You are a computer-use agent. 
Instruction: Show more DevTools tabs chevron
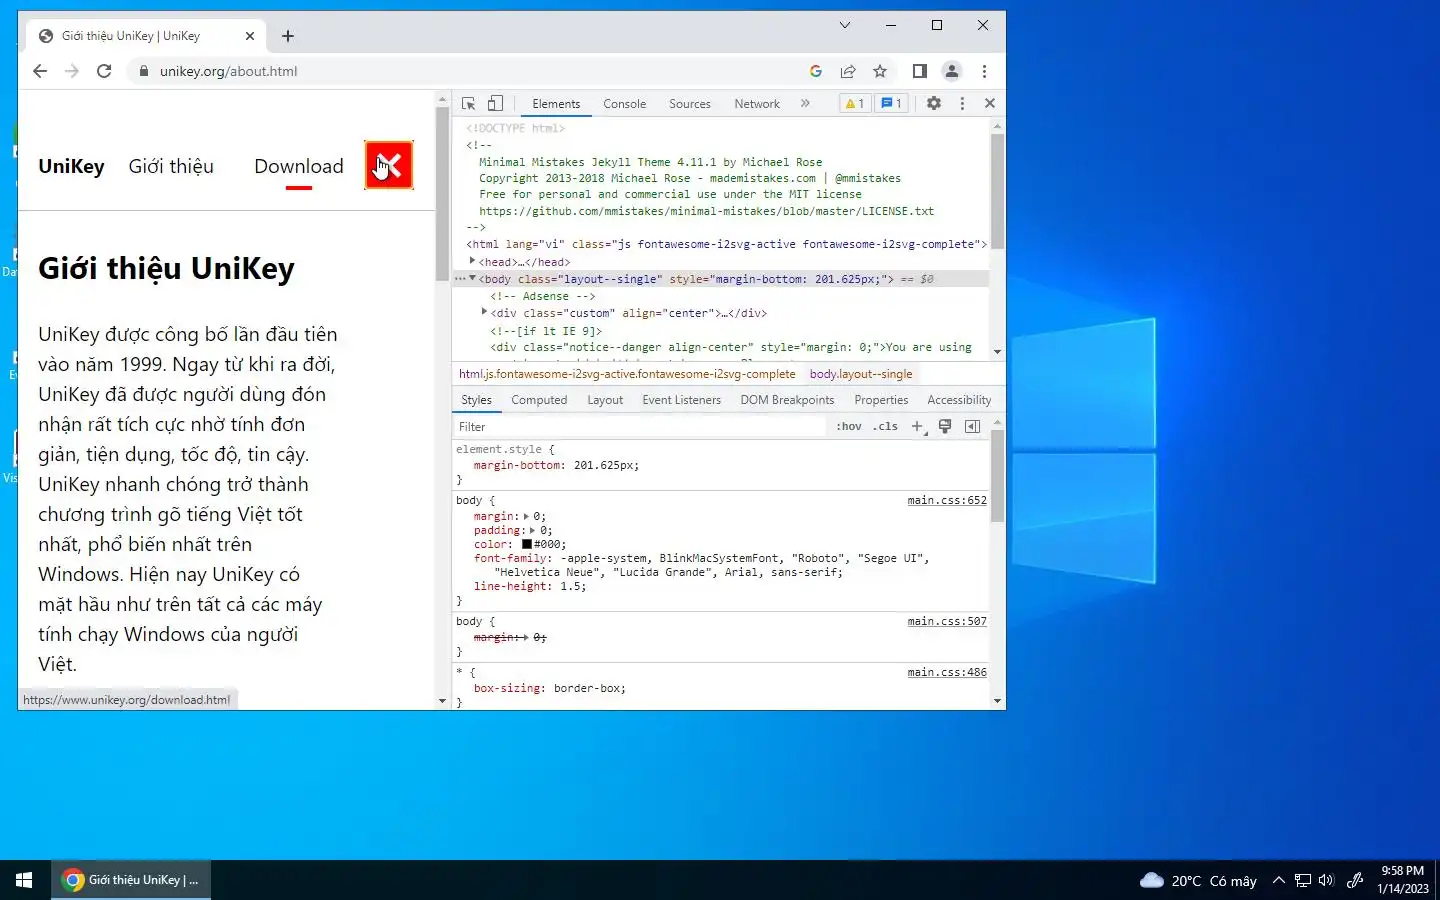click(805, 103)
